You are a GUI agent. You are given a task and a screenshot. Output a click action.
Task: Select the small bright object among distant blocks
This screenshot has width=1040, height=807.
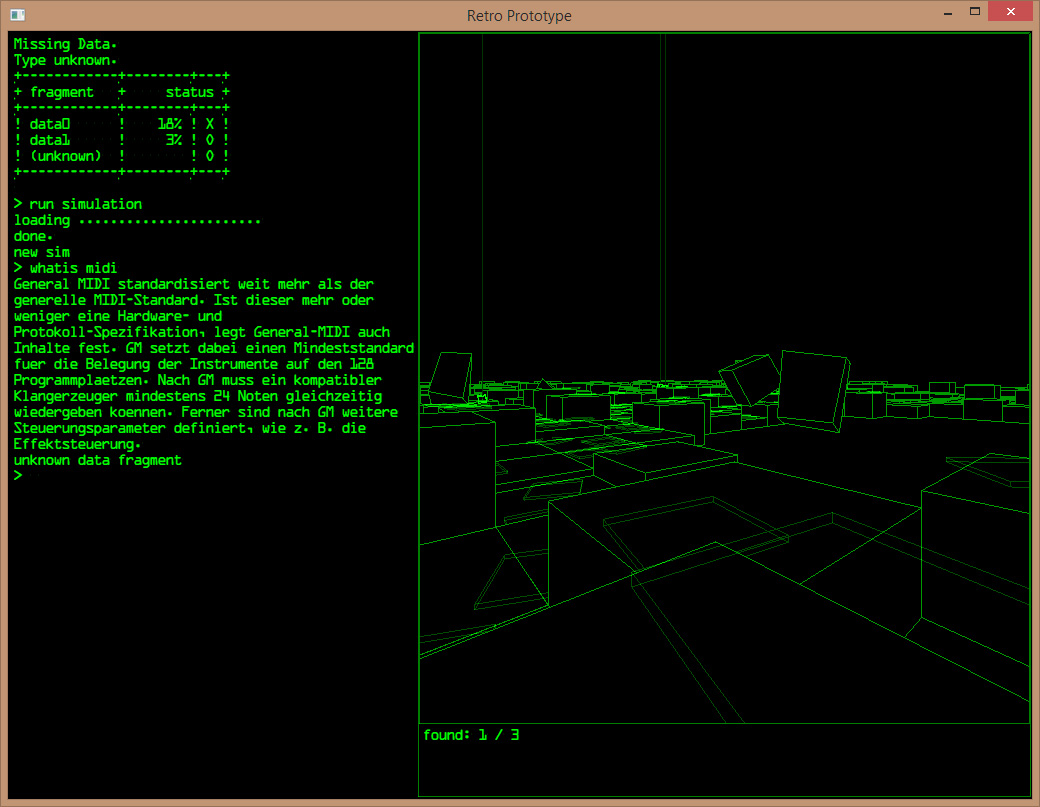(481, 398)
